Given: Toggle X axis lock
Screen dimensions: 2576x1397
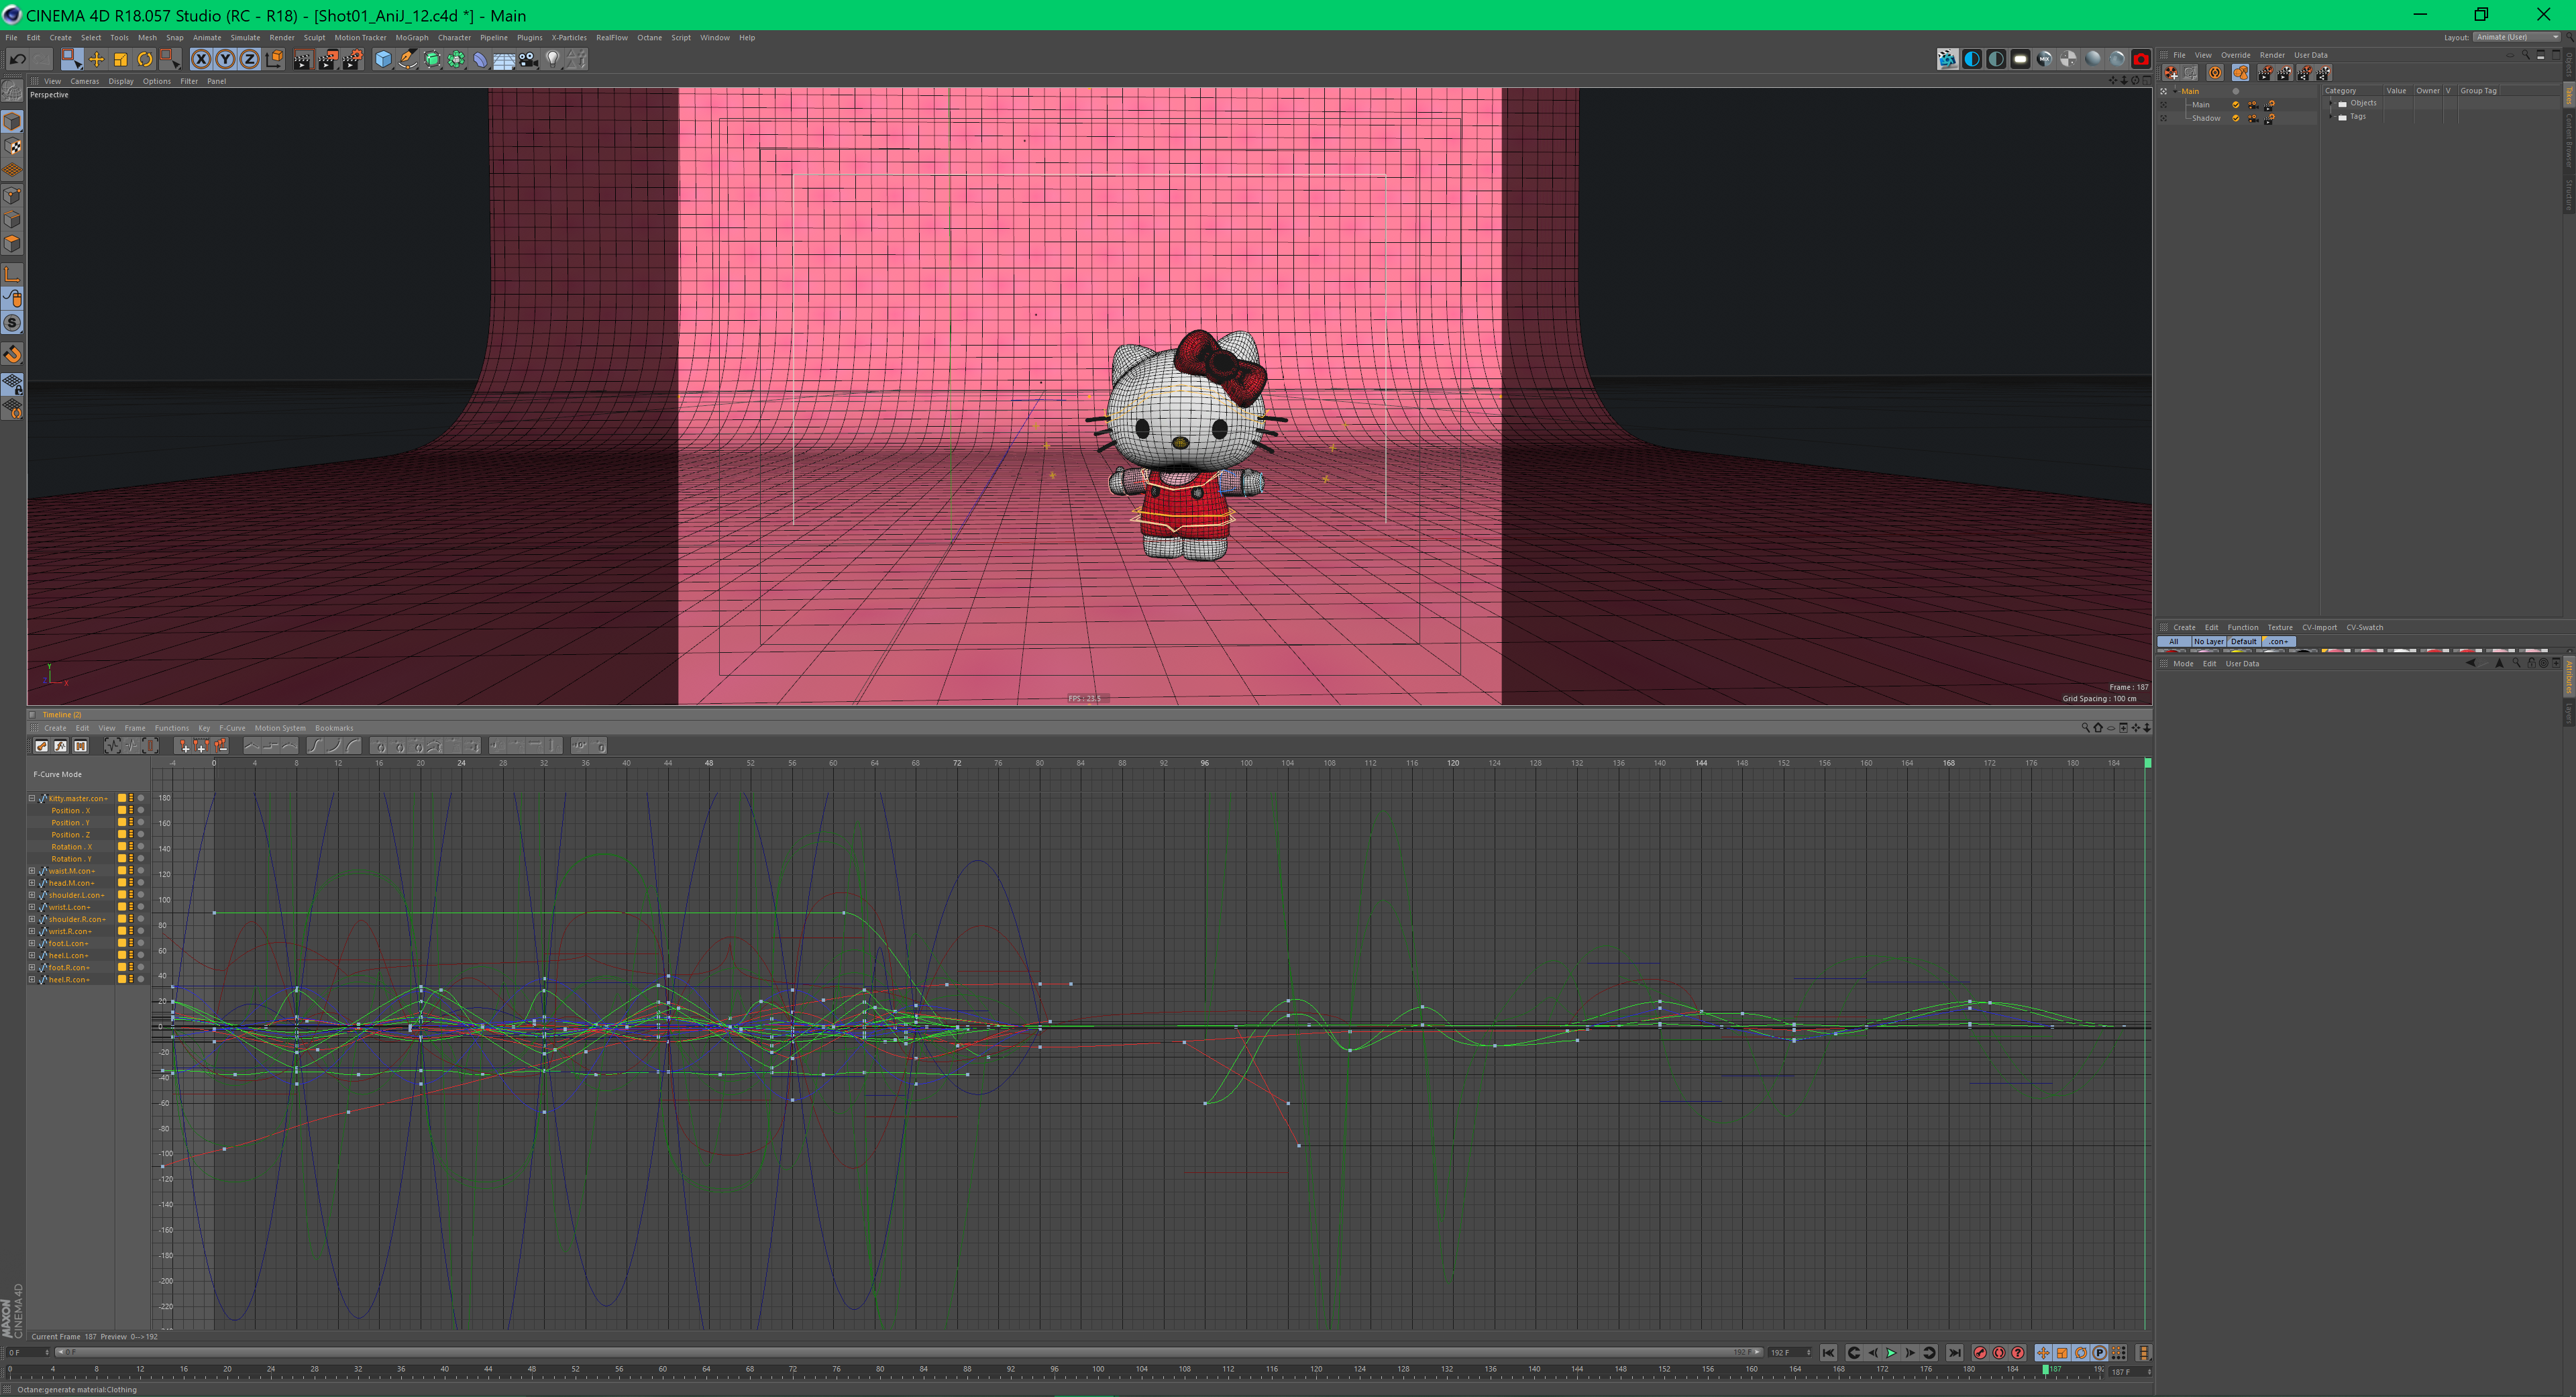Looking at the screenshot, I should click(x=201, y=60).
